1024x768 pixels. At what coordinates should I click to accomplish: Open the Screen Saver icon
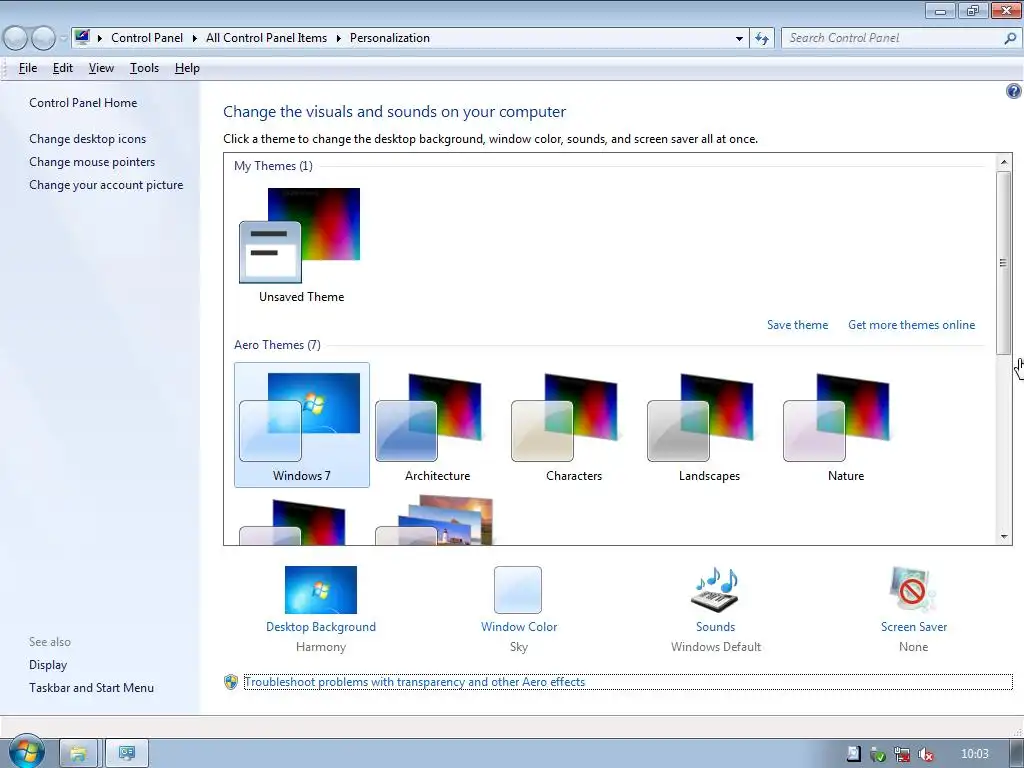(913, 590)
